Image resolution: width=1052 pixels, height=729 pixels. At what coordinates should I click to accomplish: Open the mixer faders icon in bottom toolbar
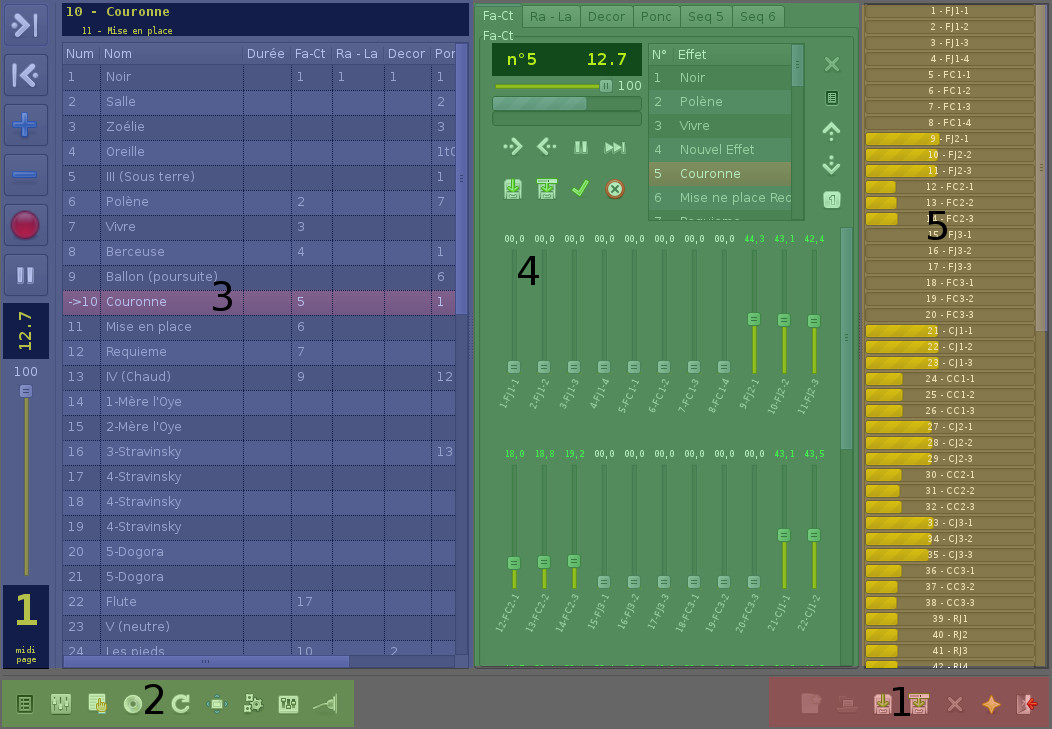click(x=61, y=704)
